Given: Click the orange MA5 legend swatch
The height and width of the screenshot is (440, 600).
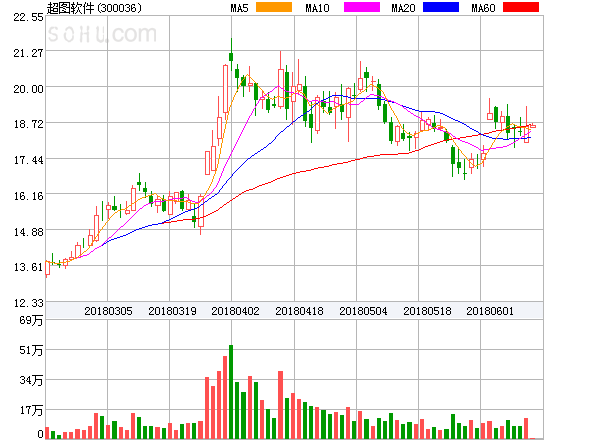Looking at the screenshot, I should coord(274,7).
